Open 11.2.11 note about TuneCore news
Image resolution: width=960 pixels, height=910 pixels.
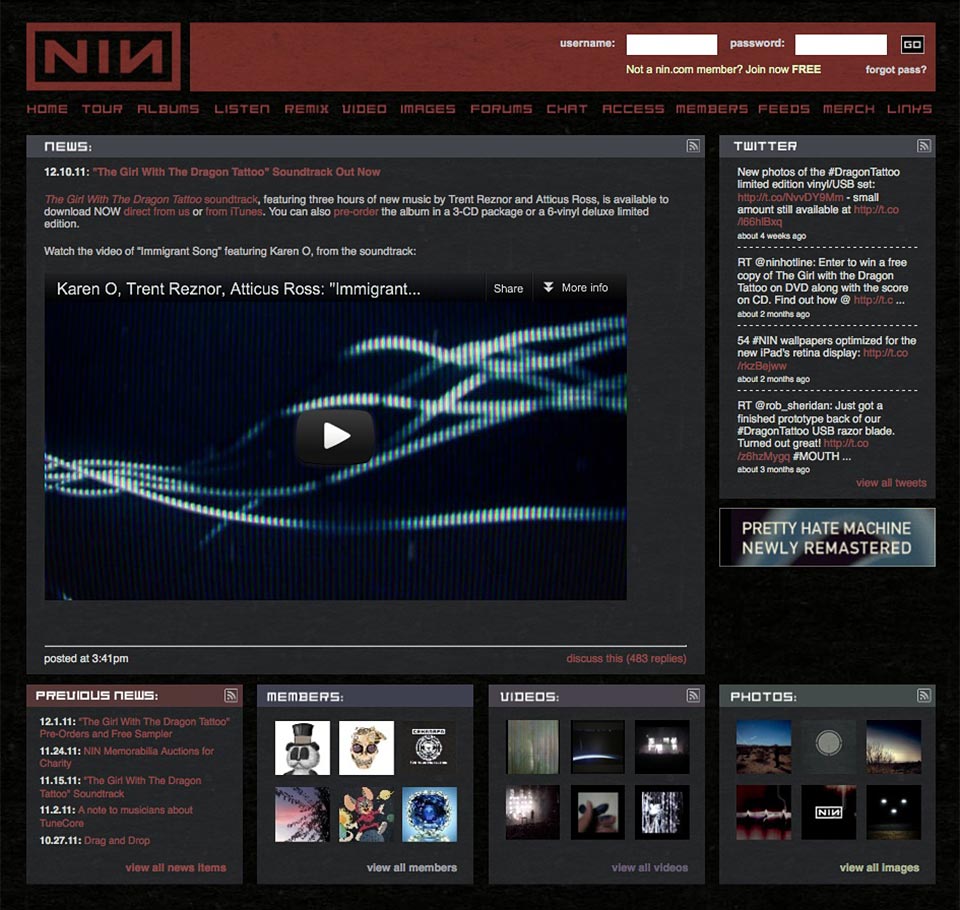pyautogui.click(x=116, y=816)
